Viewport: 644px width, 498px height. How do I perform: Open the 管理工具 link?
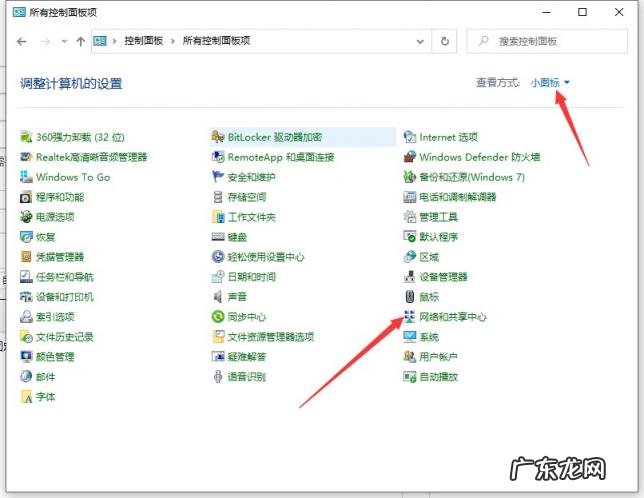(438, 217)
